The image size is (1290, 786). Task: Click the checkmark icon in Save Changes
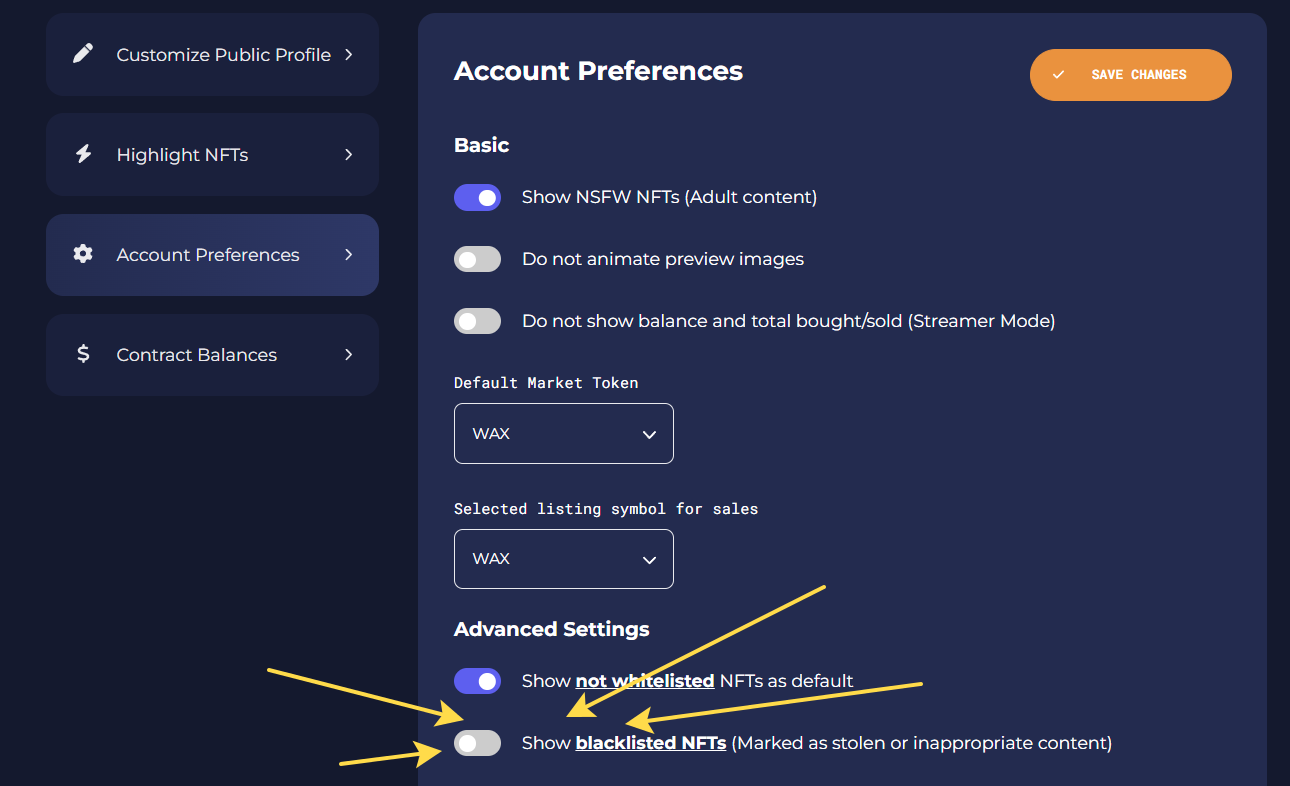[x=1058, y=75]
